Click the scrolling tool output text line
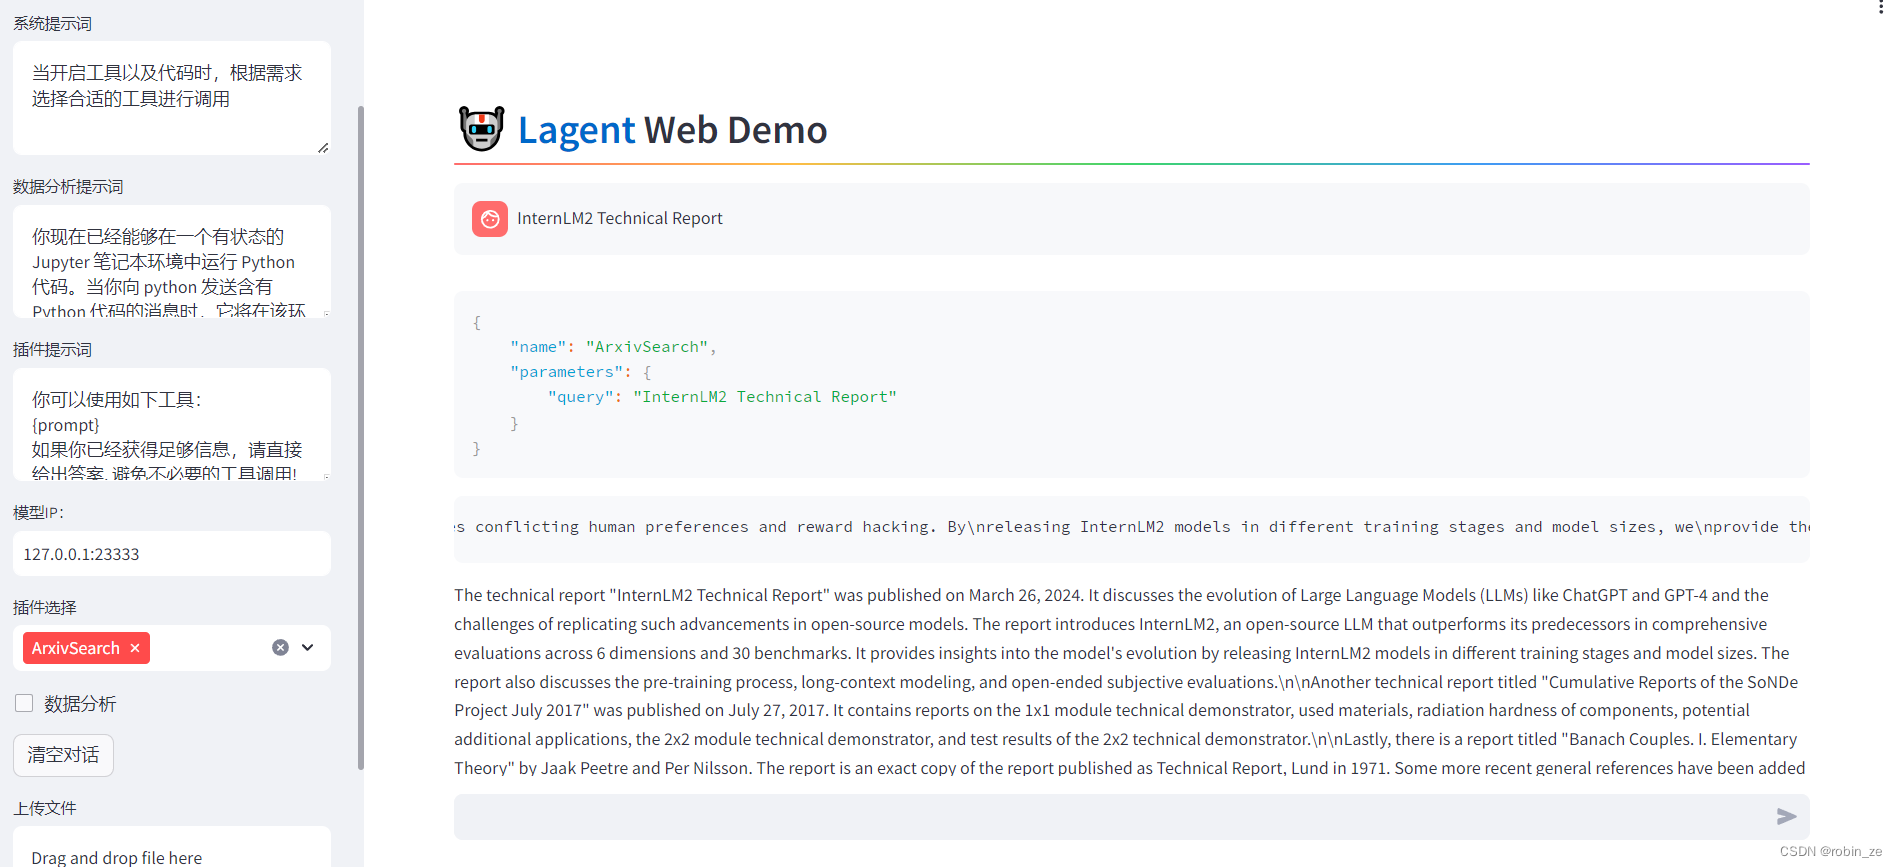 [x=1132, y=527]
